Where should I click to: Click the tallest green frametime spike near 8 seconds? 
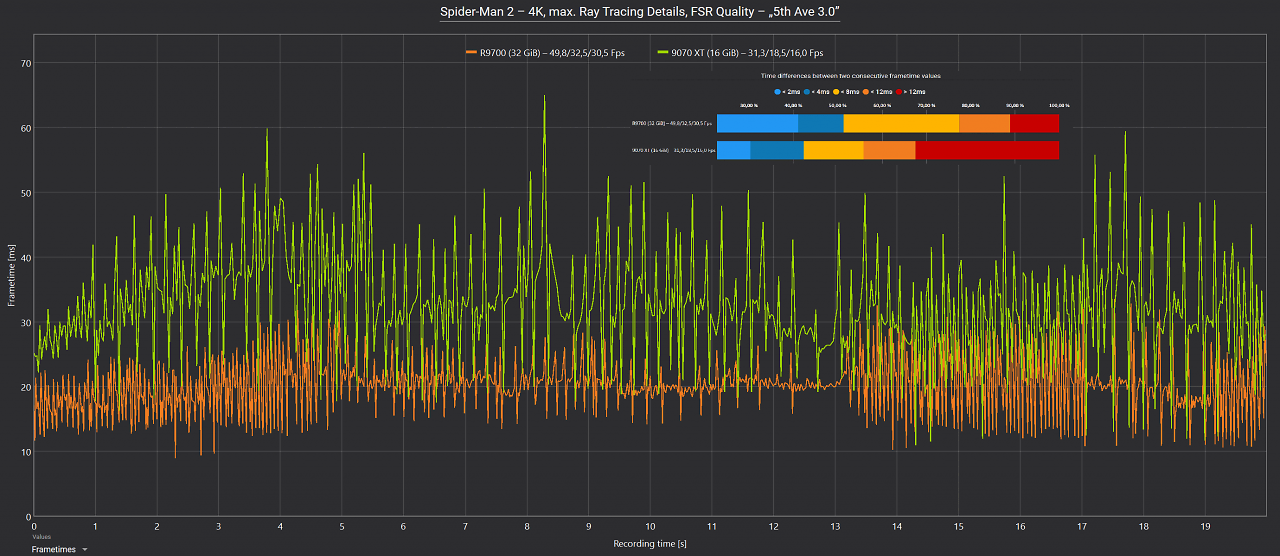544,98
